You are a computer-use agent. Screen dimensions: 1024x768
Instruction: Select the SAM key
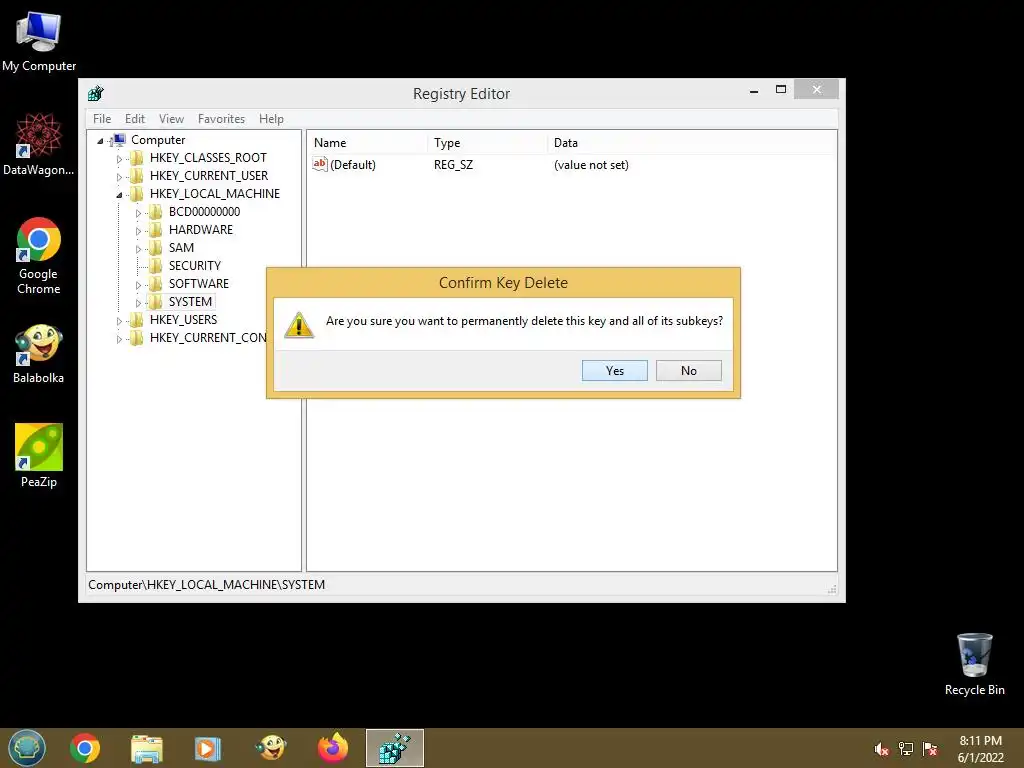(181, 248)
